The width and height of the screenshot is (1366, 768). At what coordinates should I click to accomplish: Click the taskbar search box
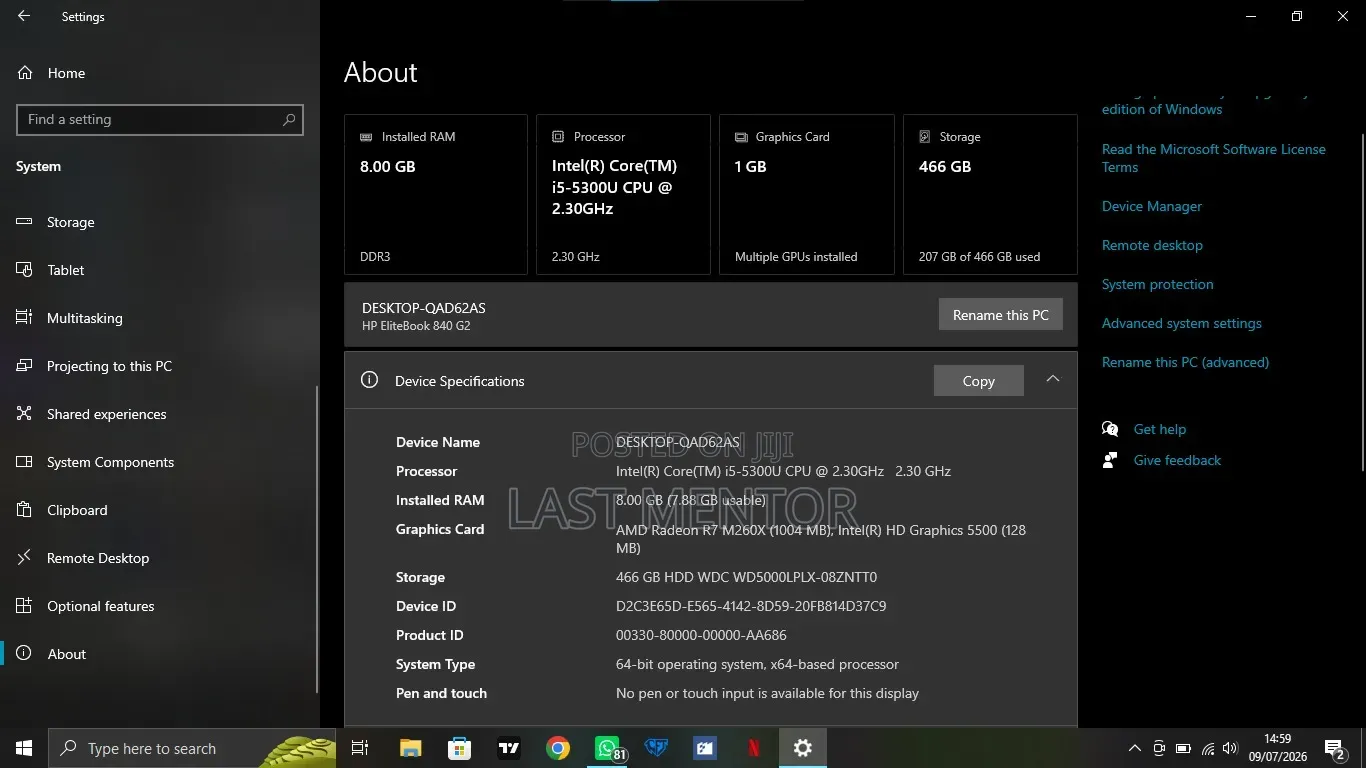tap(192, 748)
